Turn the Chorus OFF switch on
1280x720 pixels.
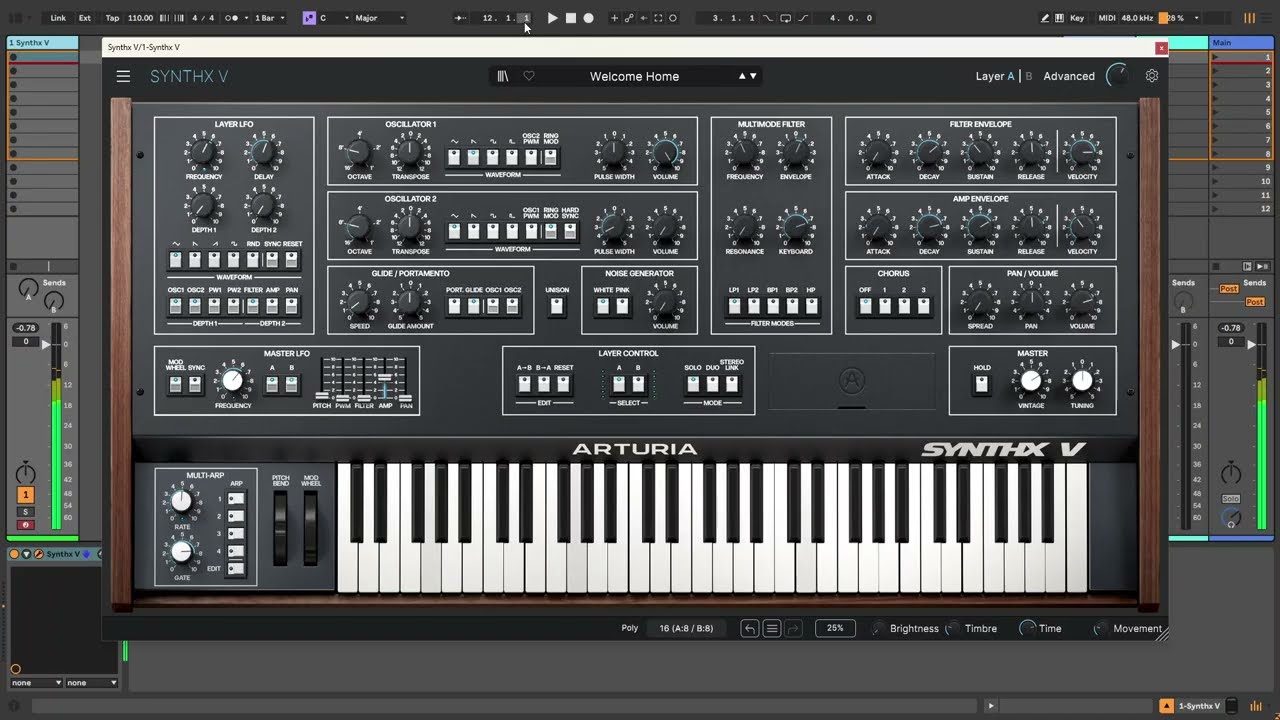(x=865, y=305)
